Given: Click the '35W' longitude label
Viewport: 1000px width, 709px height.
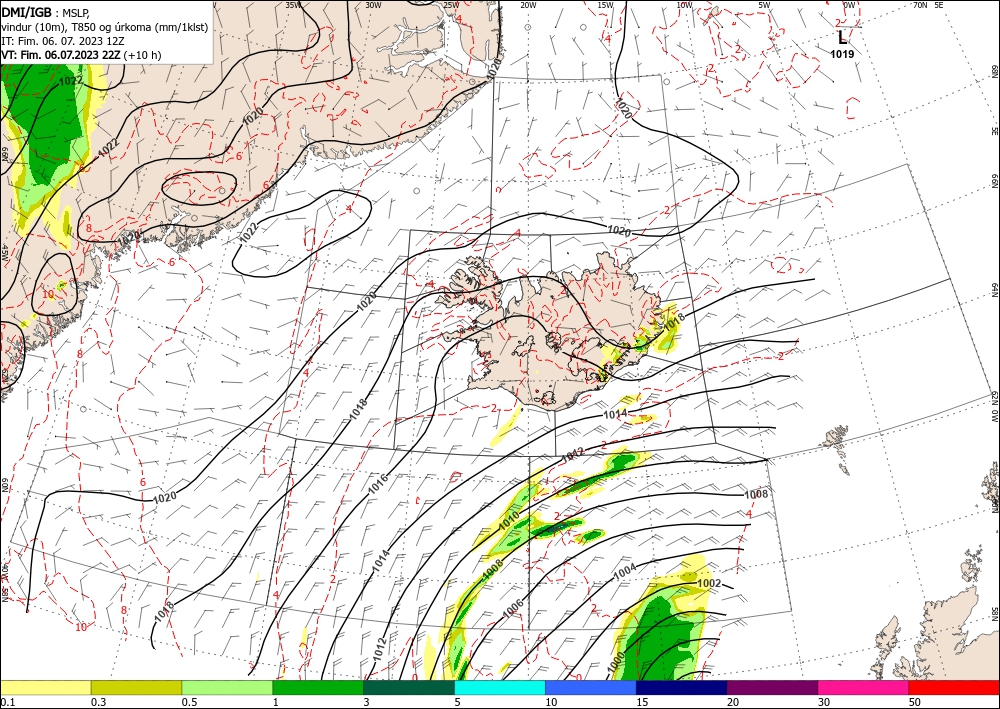Looking at the screenshot, I should pyautogui.click(x=293, y=5).
